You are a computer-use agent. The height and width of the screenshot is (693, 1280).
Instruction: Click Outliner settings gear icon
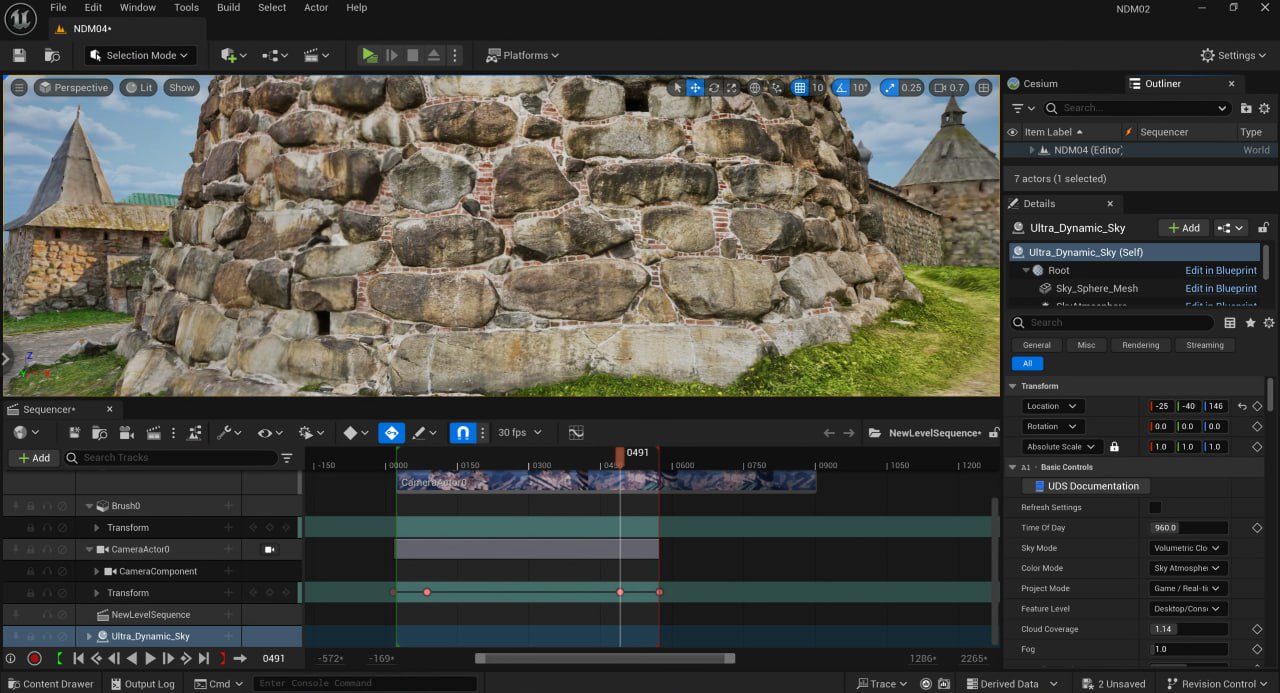click(x=1265, y=108)
